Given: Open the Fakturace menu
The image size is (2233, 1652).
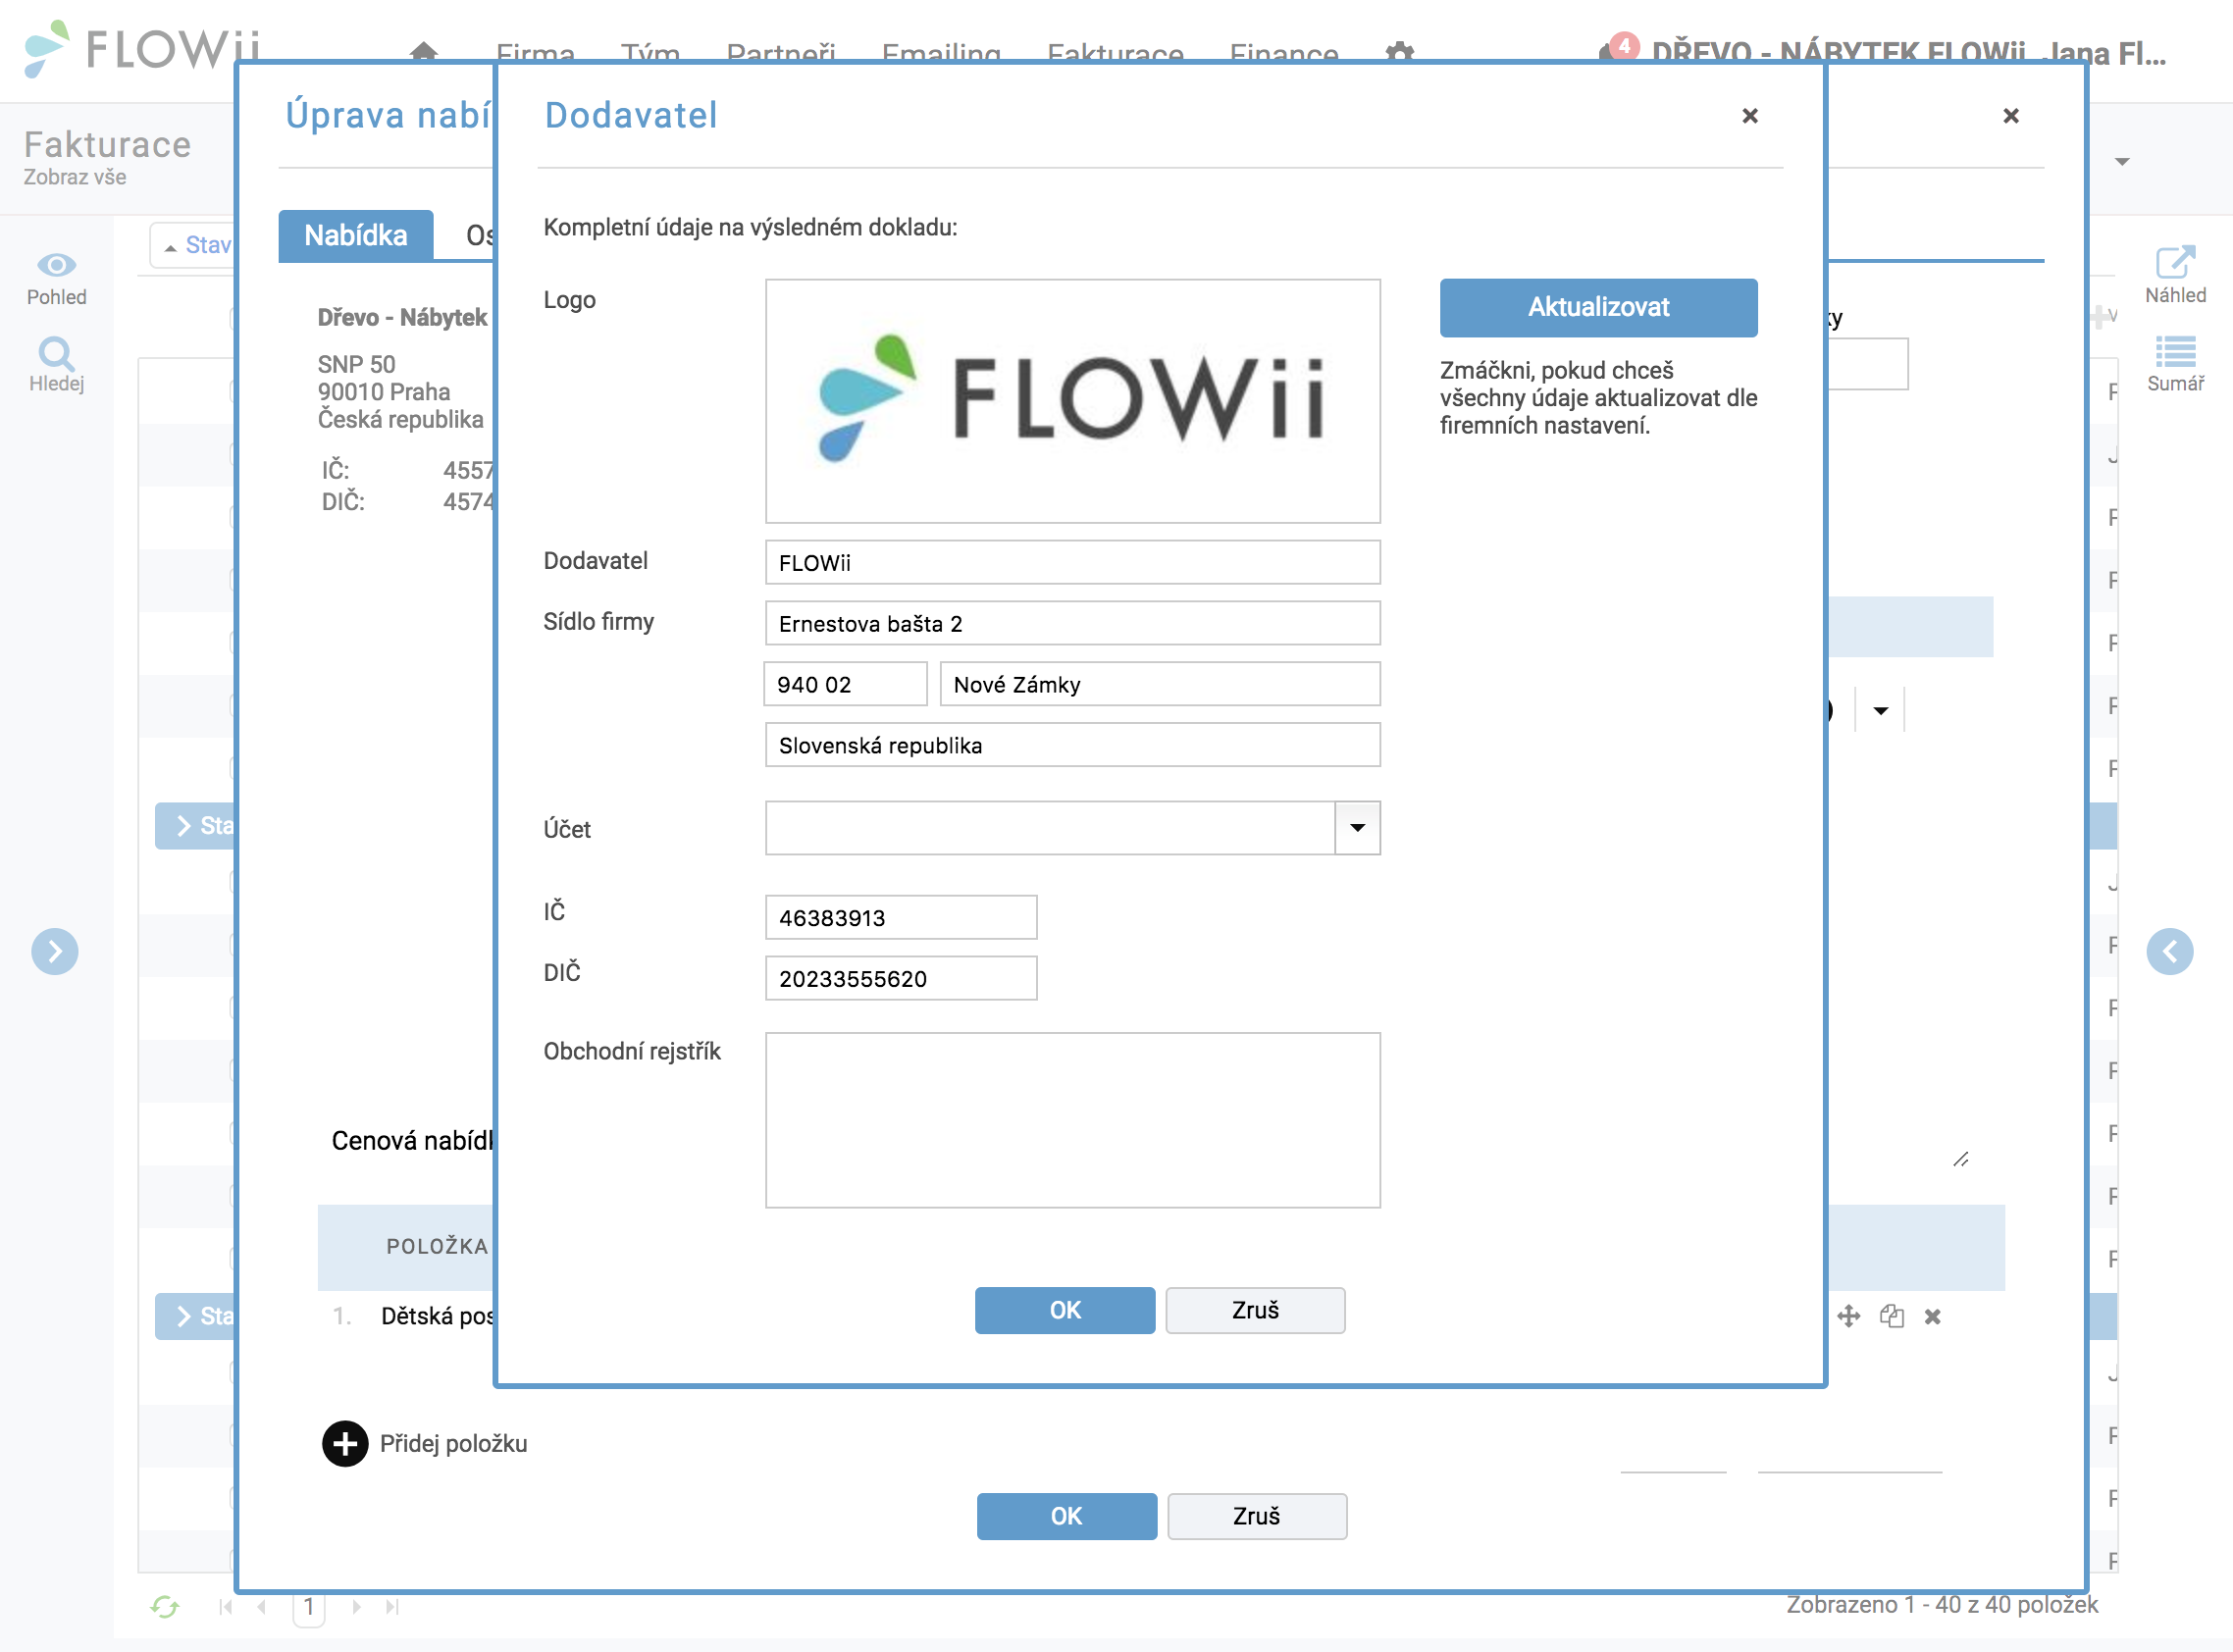Looking at the screenshot, I should click(1115, 52).
